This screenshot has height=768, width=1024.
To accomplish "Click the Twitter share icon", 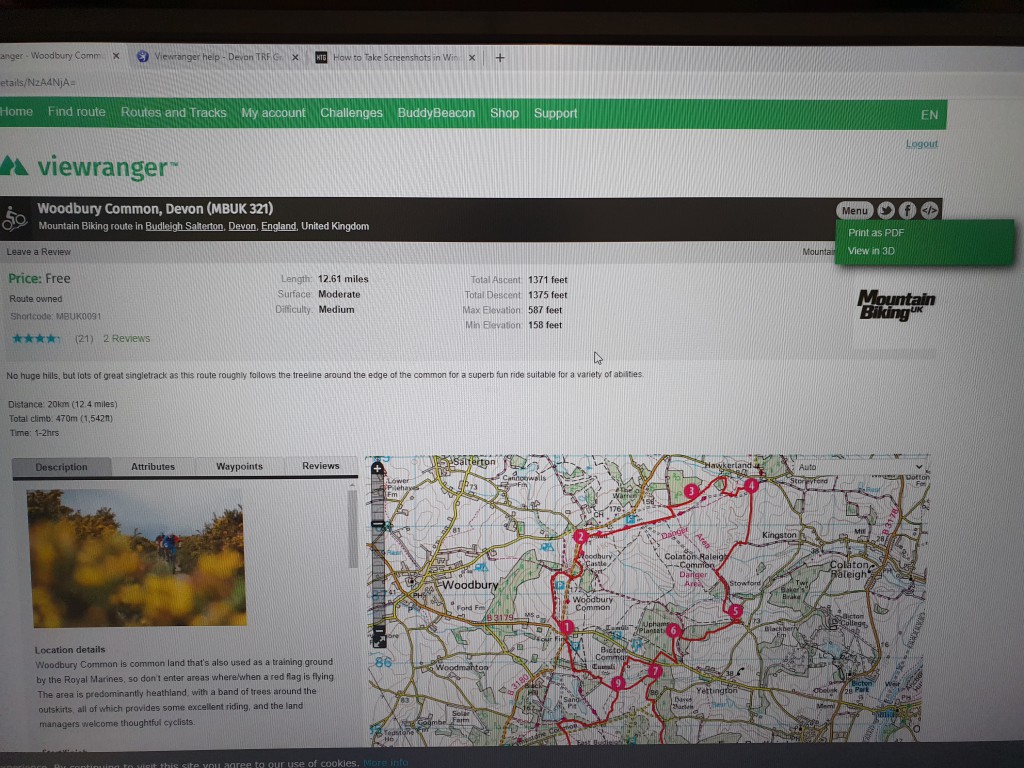I will [x=885, y=210].
